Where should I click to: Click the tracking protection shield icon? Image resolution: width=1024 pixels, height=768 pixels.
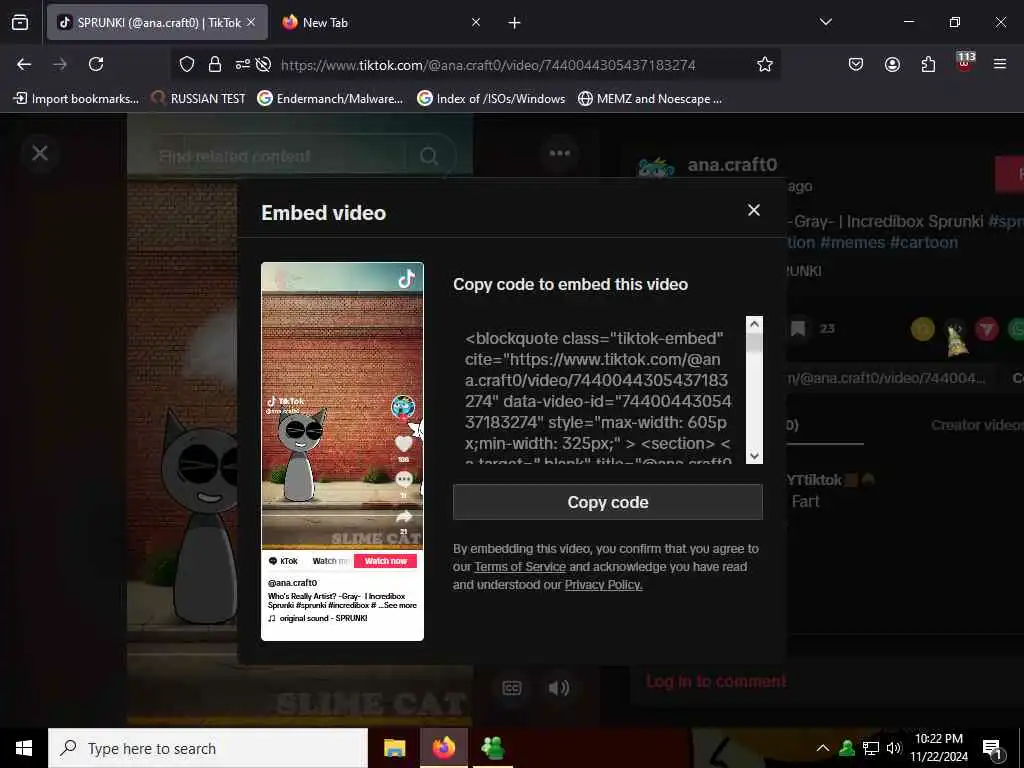coord(187,64)
